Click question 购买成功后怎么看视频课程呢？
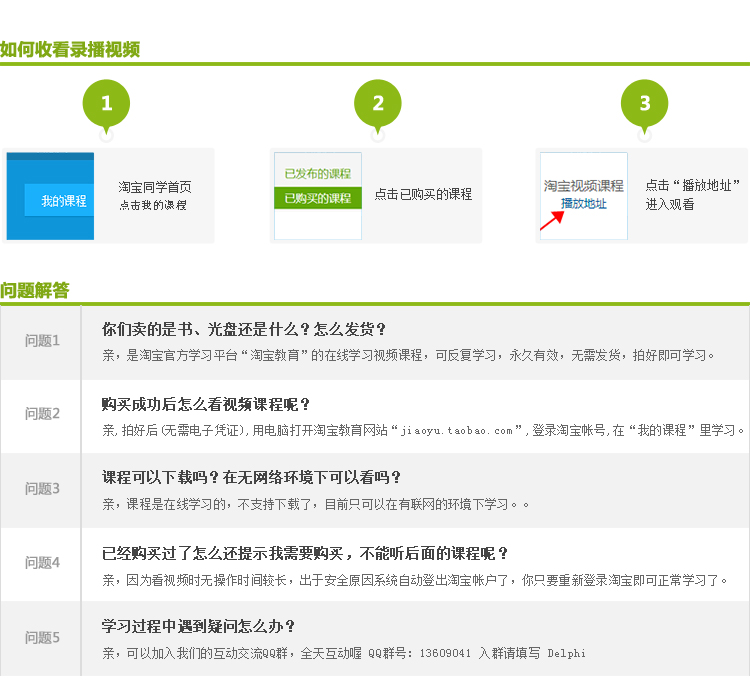Image resolution: width=750 pixels, height=690 pixels. click(206, 404)
